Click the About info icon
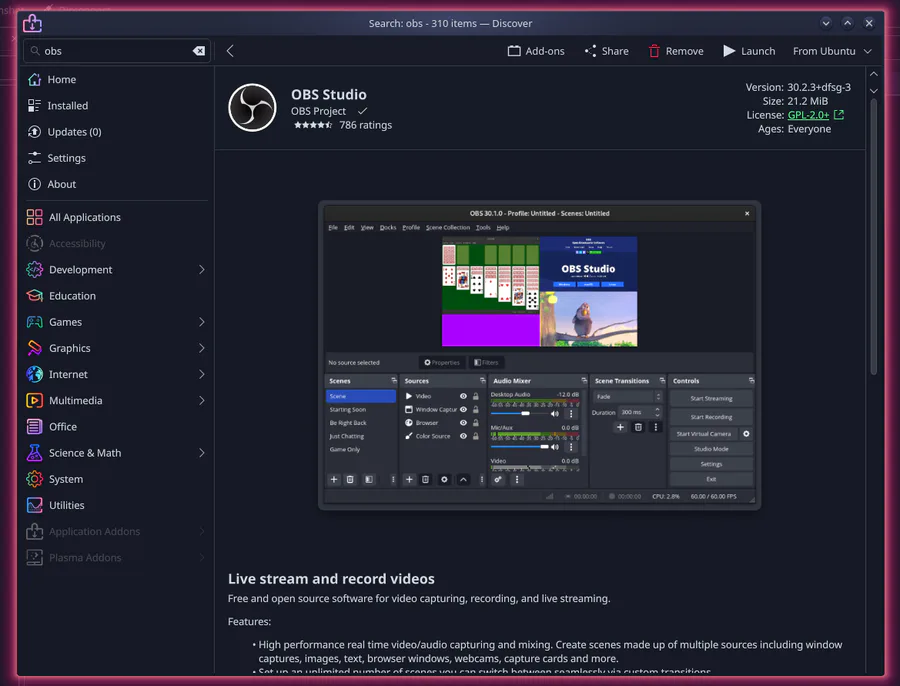Screen dimensions: 900x686 pyautogui.click(x=34, y=184)
